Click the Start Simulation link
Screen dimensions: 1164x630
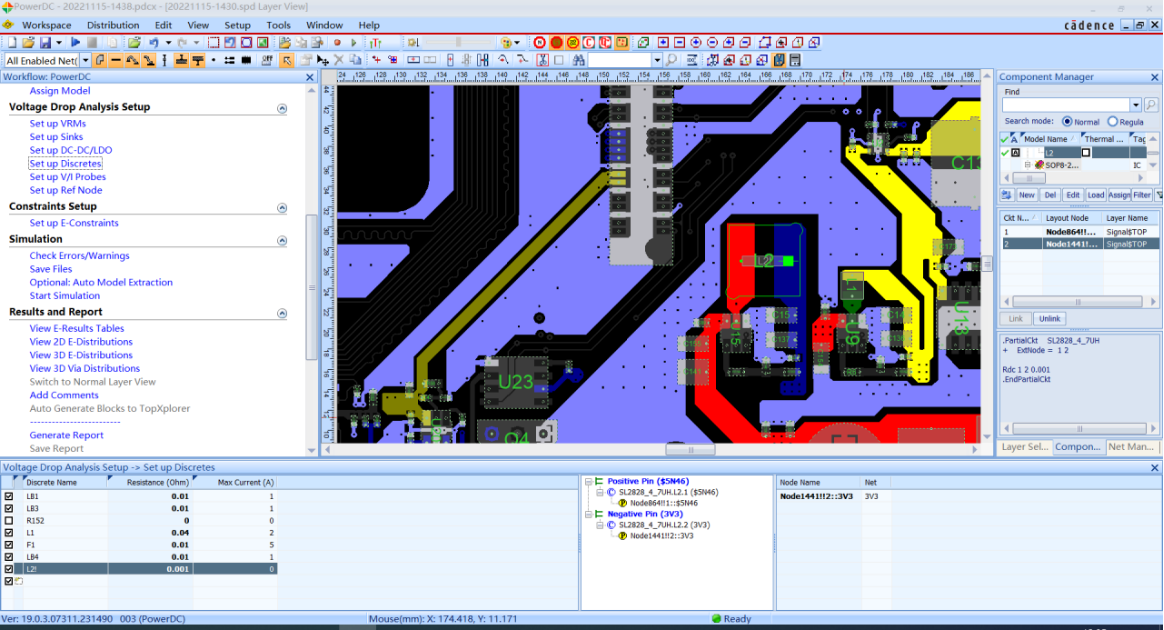click(x=65, y=295)
